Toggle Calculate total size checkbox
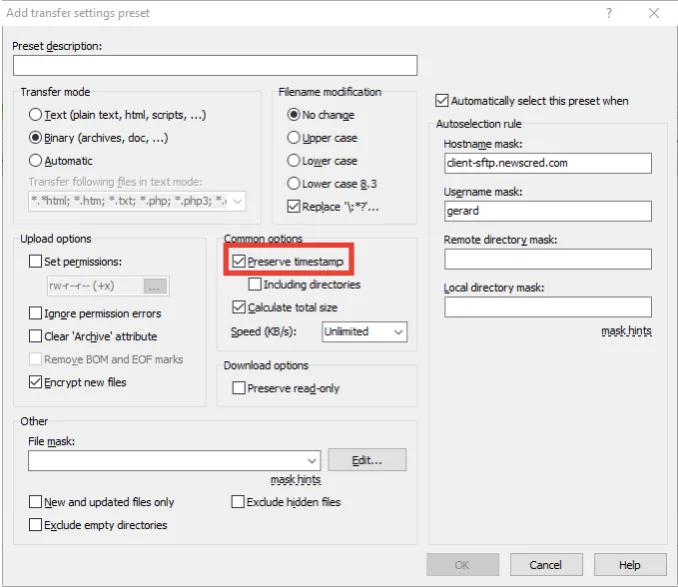 click(x=239, y=307)
